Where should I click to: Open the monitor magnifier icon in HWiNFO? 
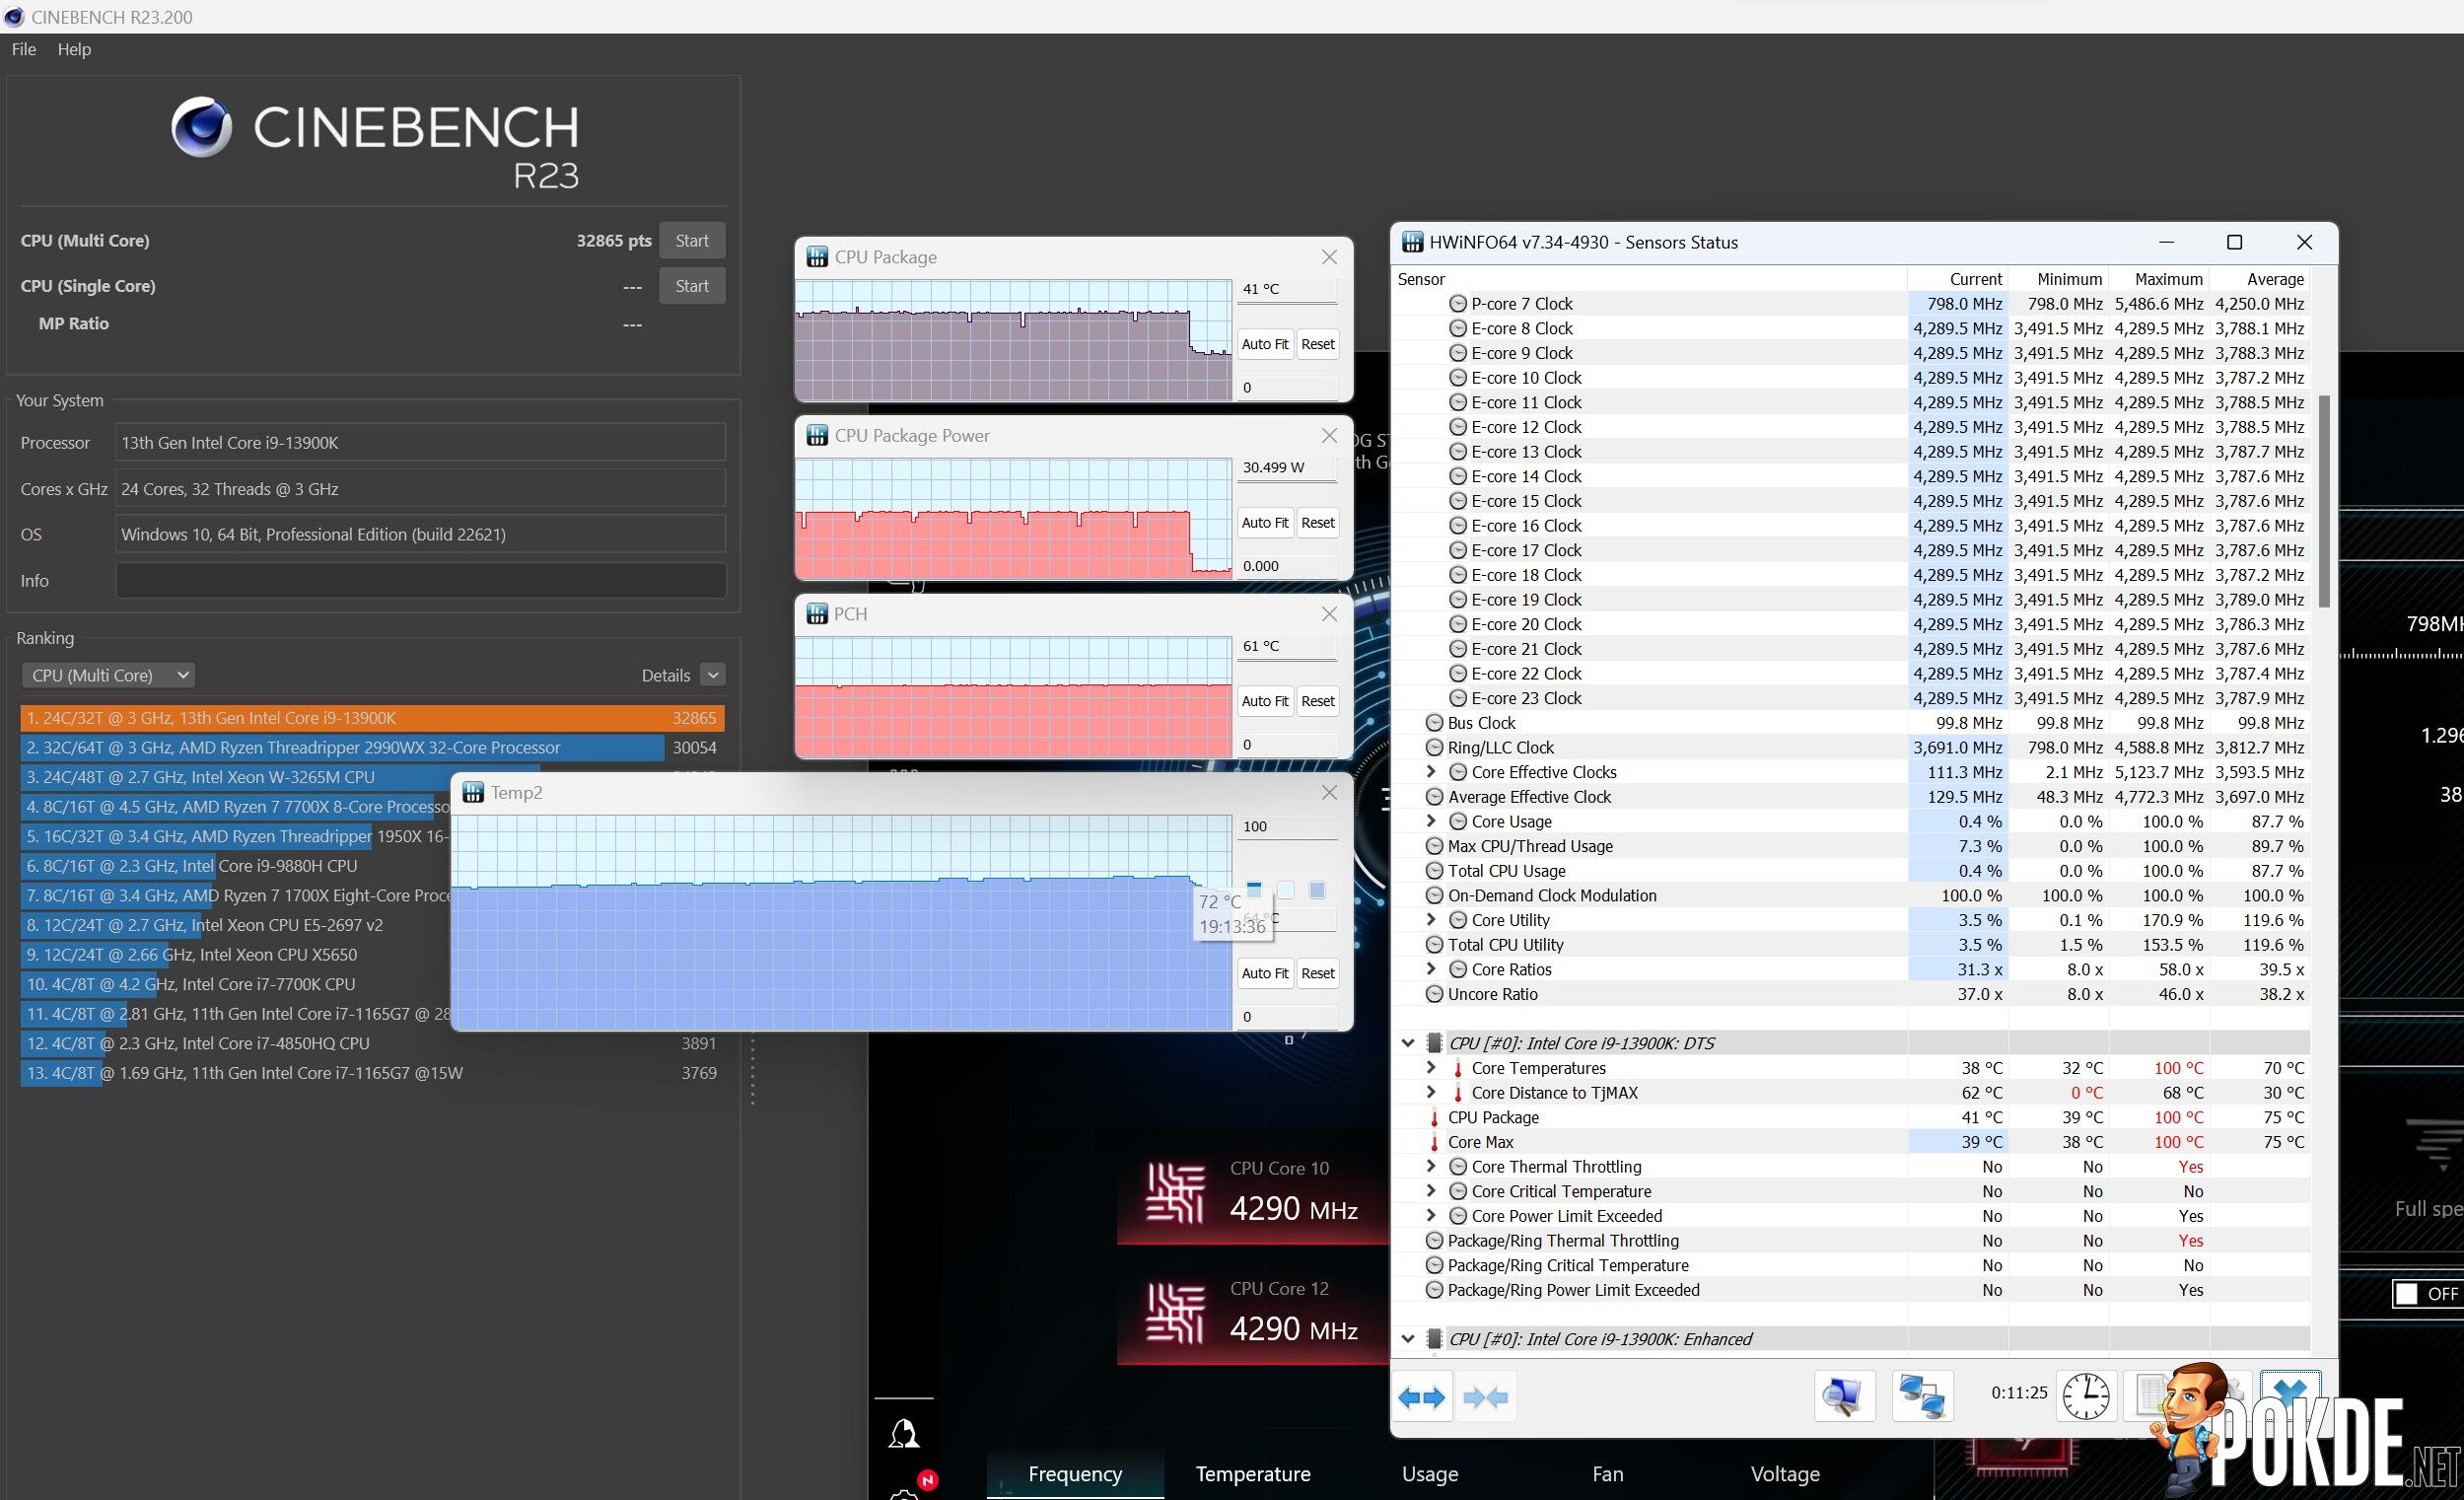1843,1395
